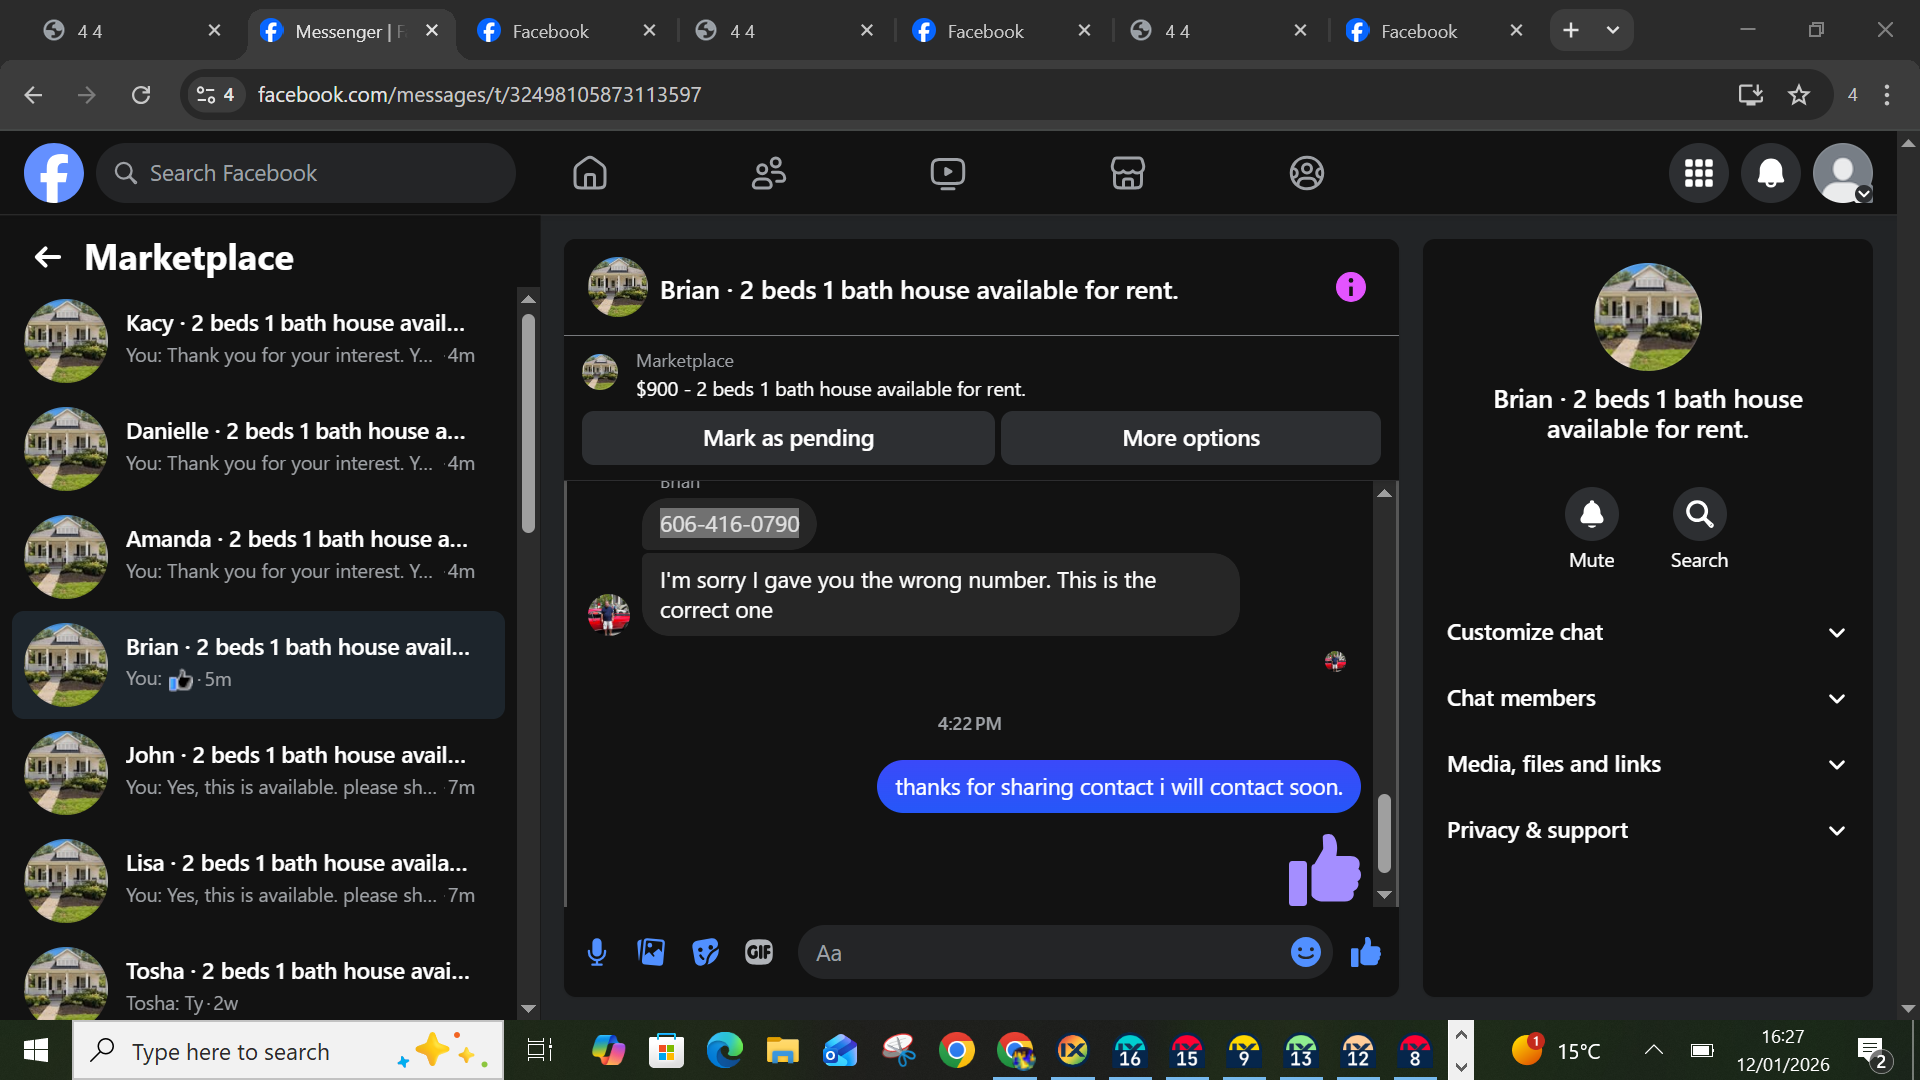Search within this conversation
This screenshot has height=1080, width=1920.
1699,514
